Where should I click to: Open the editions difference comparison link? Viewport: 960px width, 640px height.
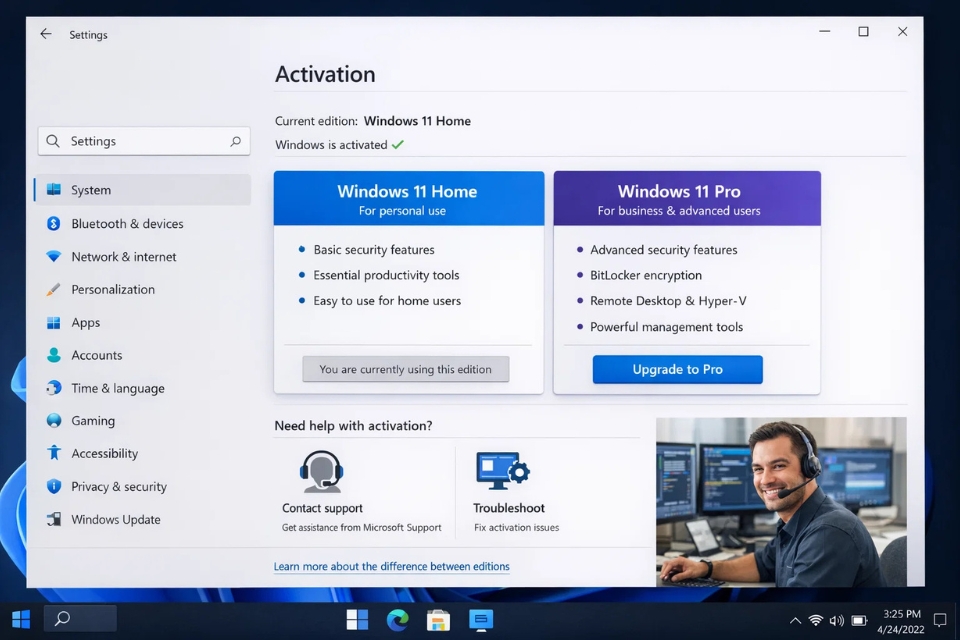coord(392,566)
